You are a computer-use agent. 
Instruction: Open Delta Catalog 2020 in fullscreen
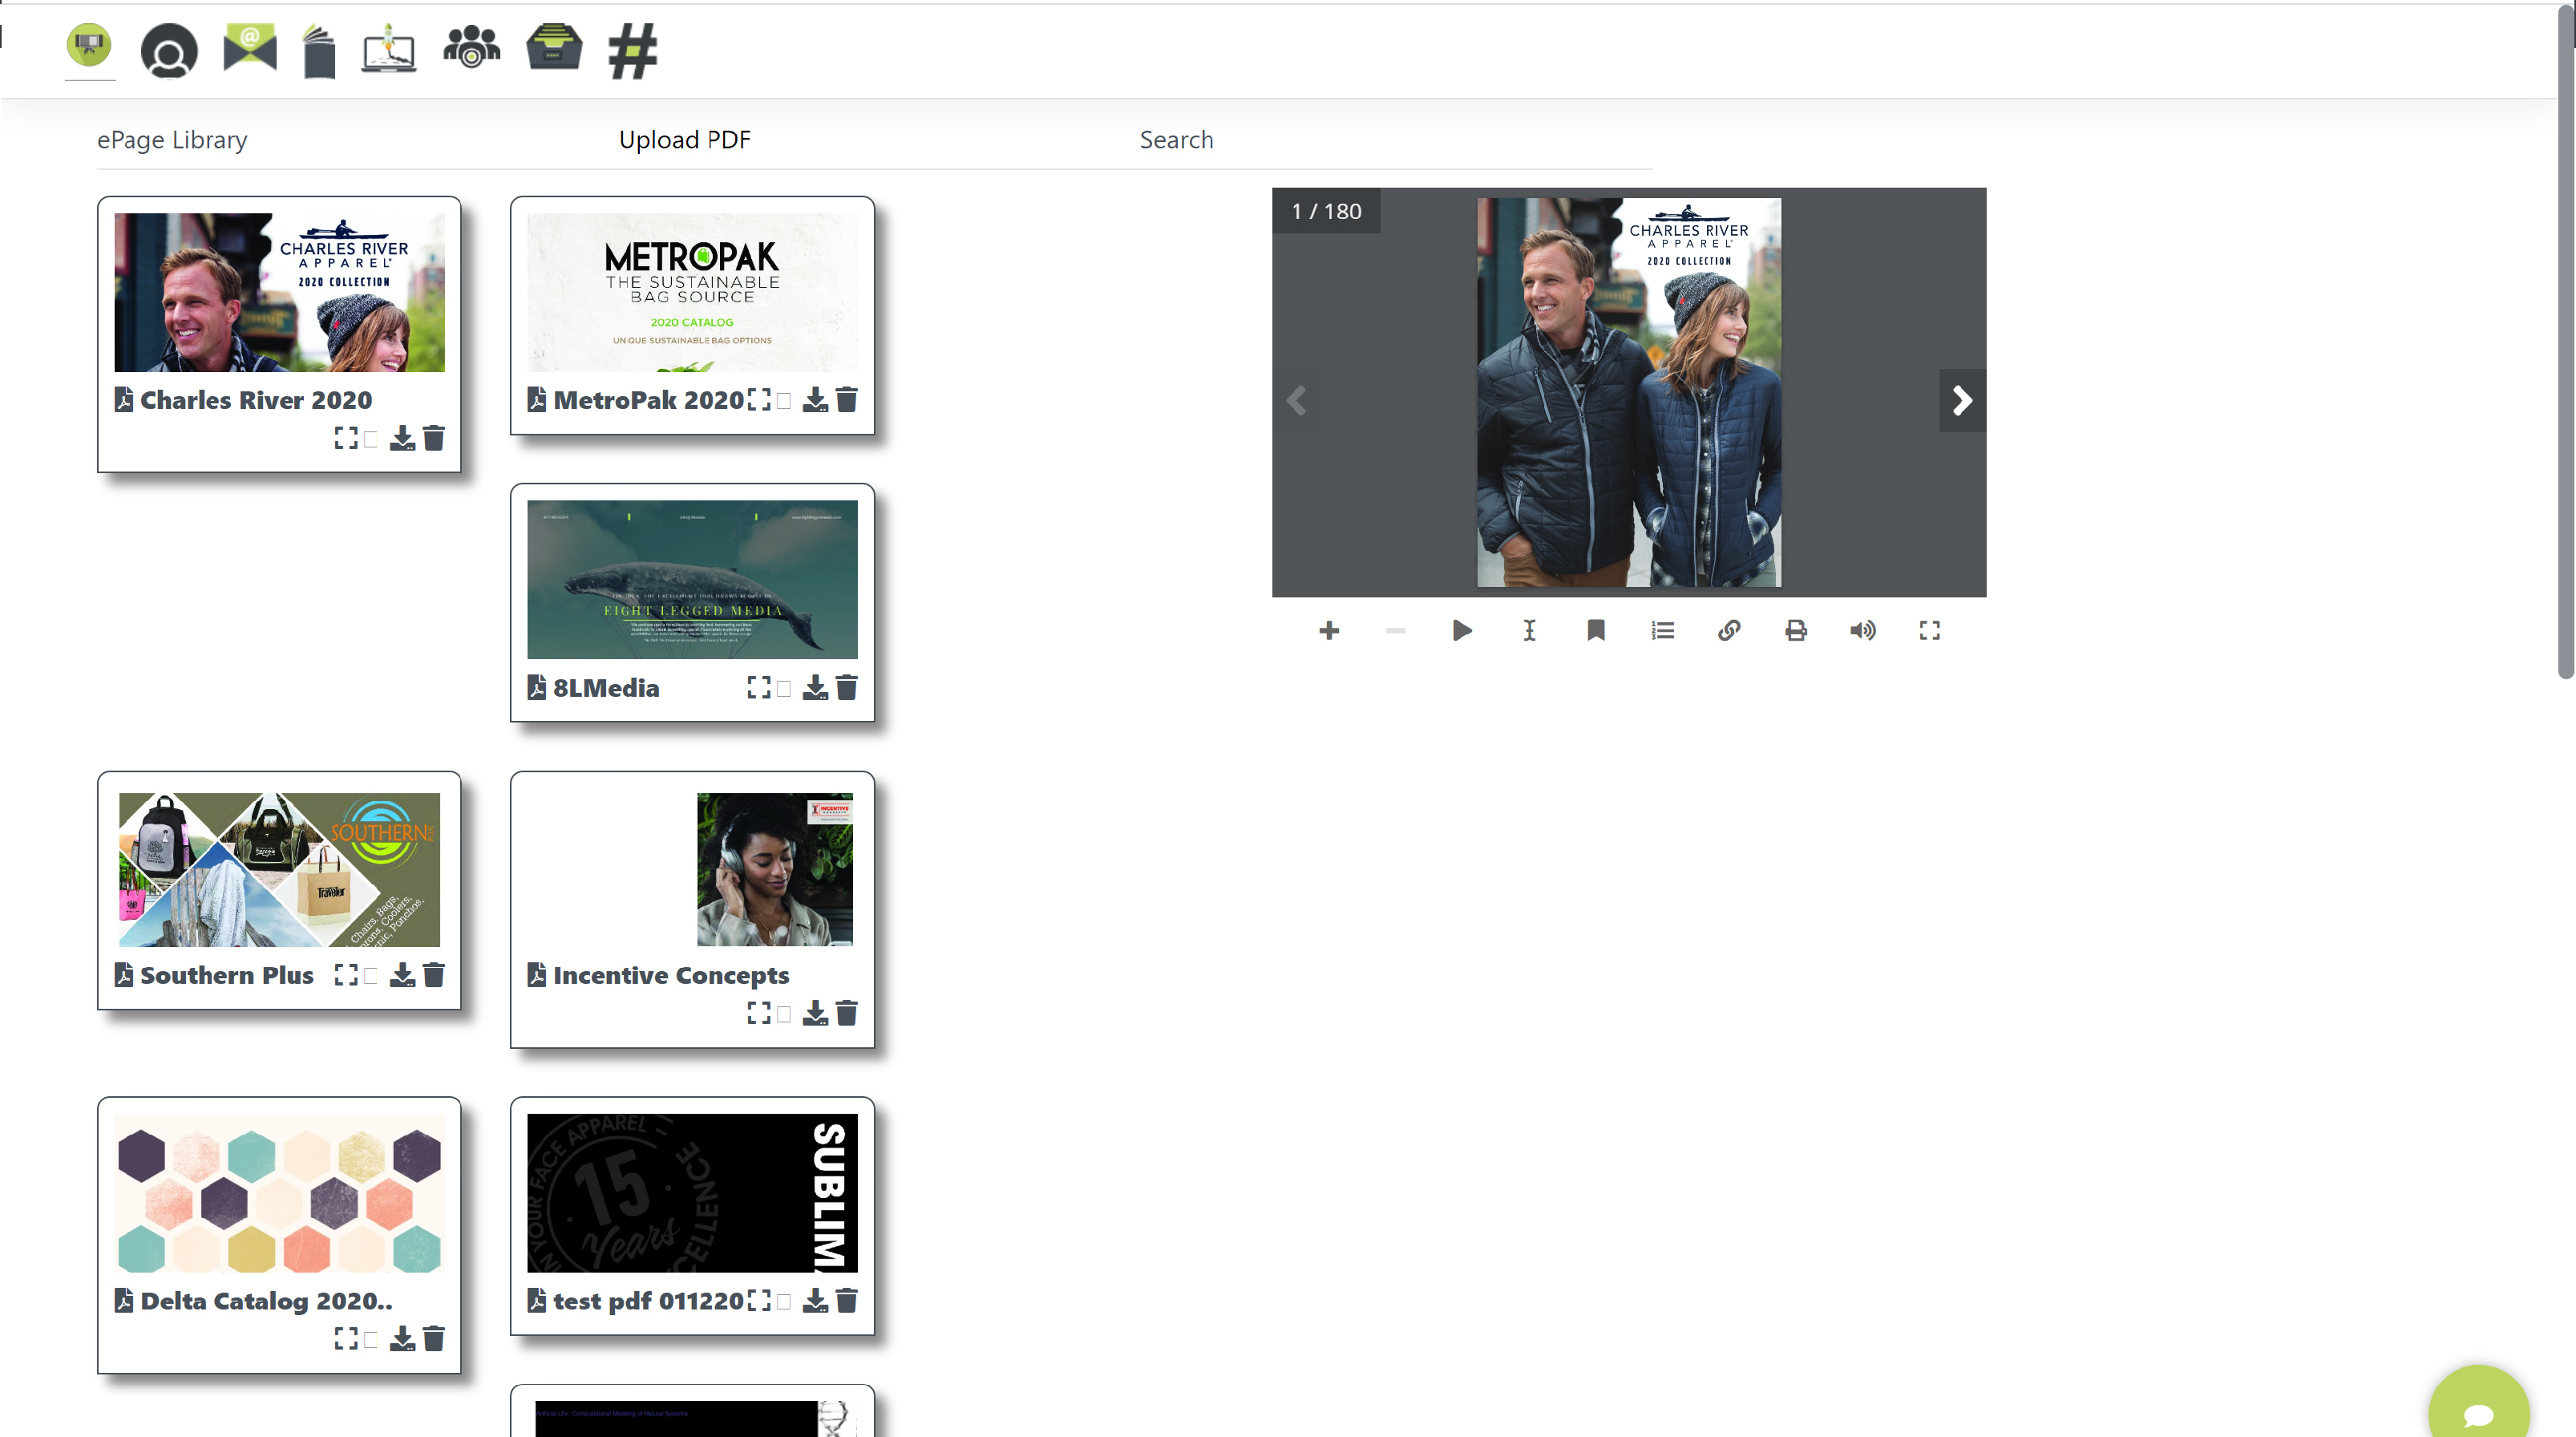coord(346,1338)
